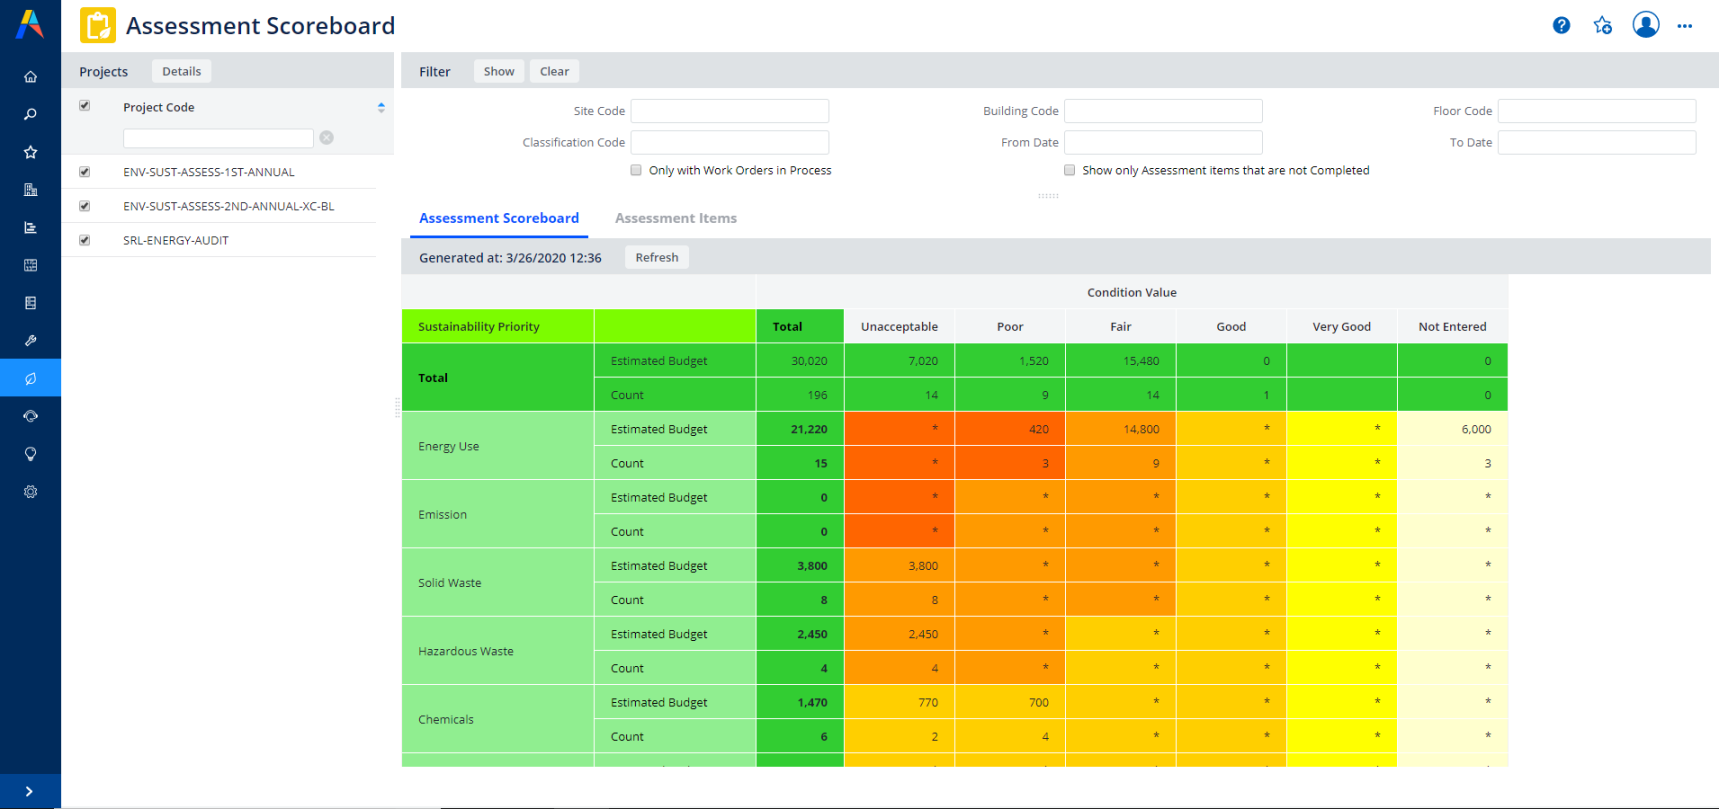Add page to favorites with star-plus icon
1720x810 pixels.
click(1603, 26)
